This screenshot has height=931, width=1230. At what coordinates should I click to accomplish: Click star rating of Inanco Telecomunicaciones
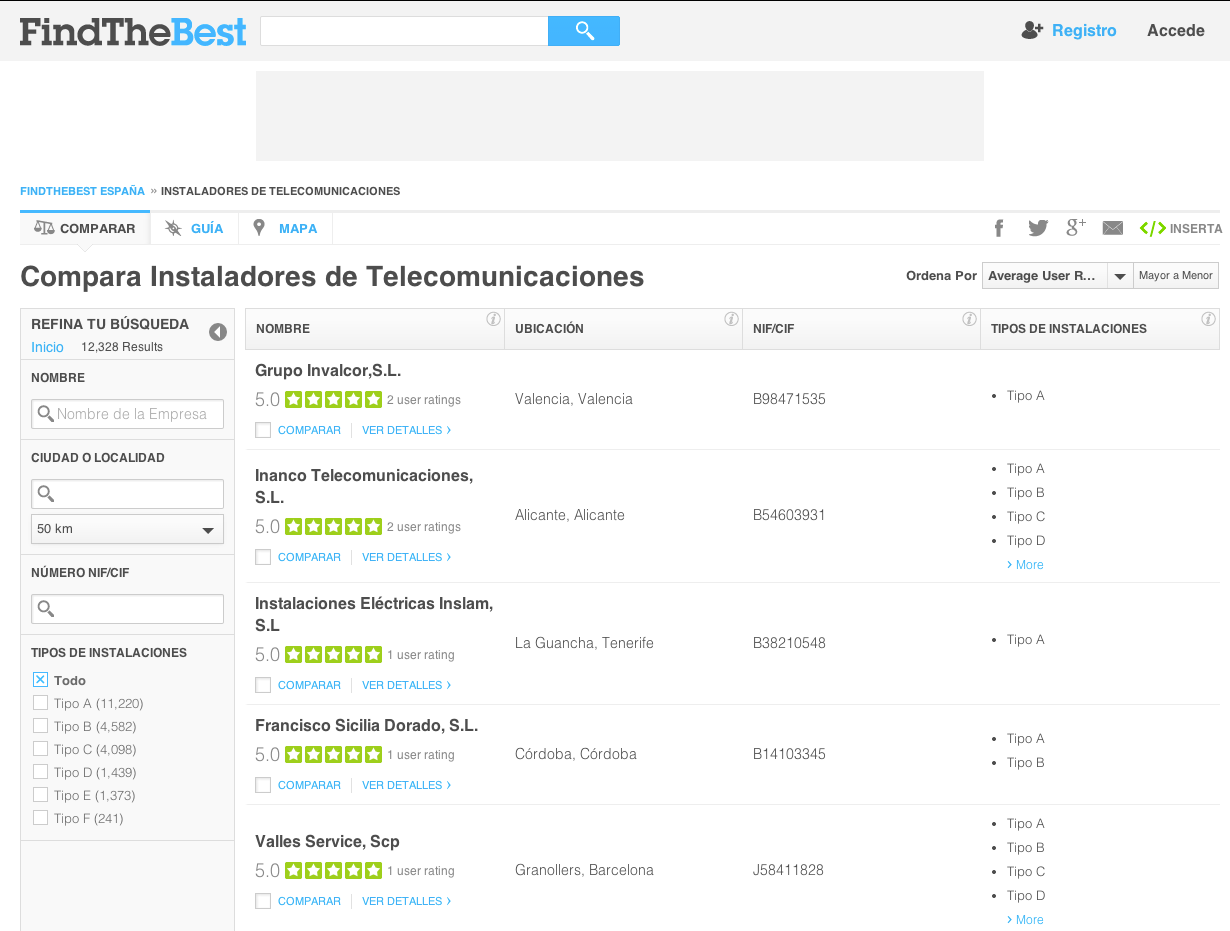pos(333,526)
